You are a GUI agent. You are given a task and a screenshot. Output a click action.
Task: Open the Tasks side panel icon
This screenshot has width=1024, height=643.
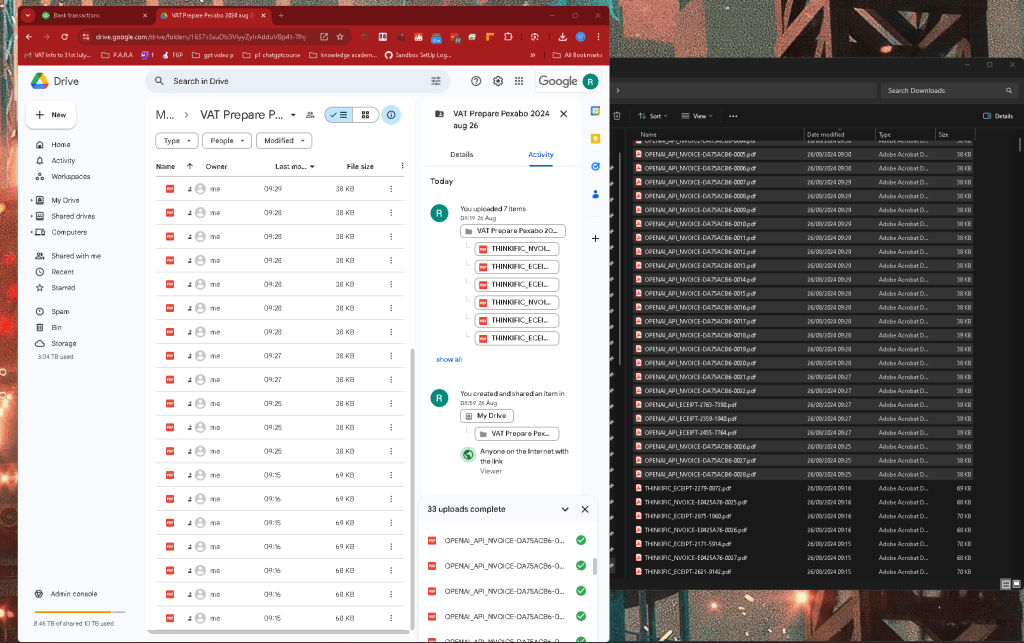tap(595, 166)
